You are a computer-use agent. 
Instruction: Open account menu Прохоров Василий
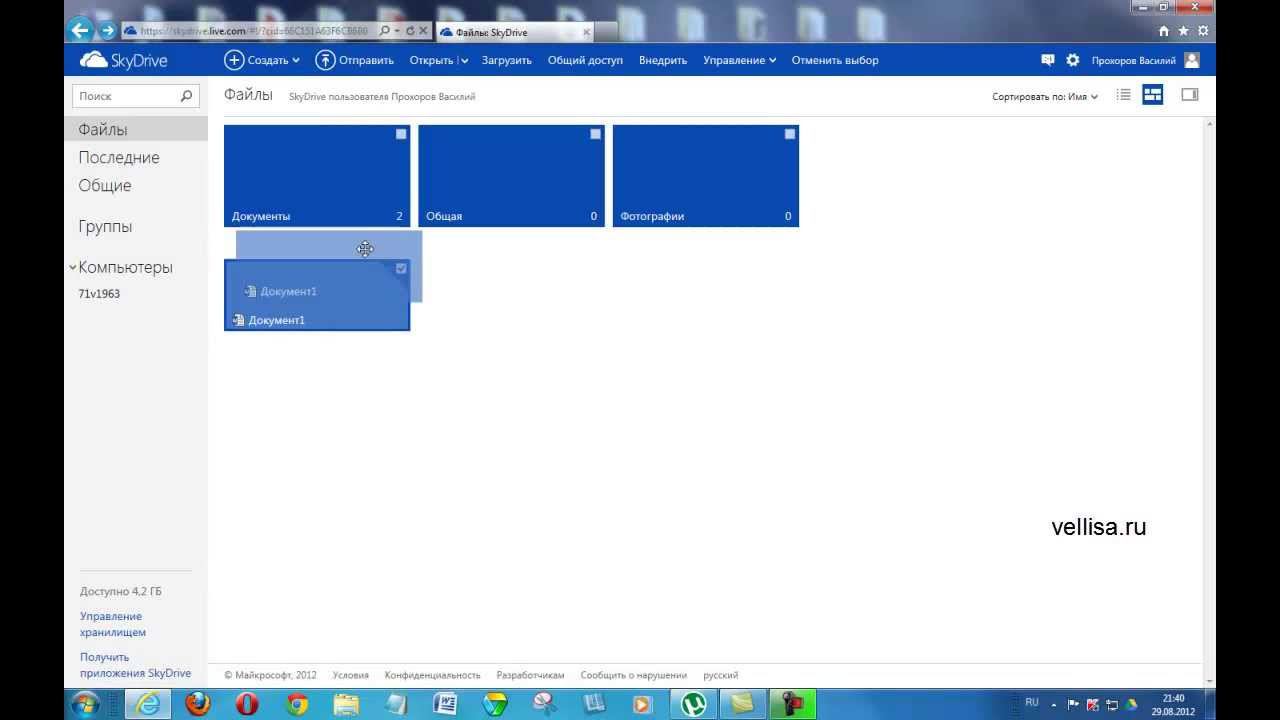pos(1134,61)
